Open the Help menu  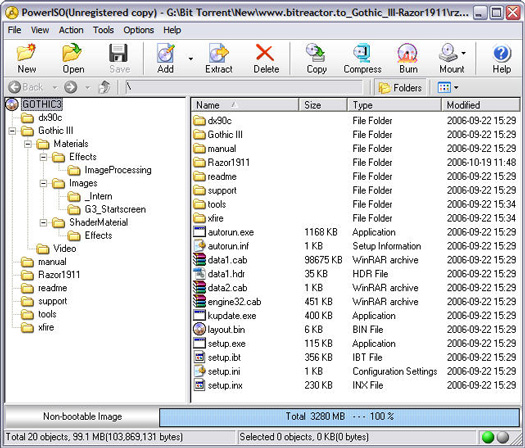pos(172,30)
